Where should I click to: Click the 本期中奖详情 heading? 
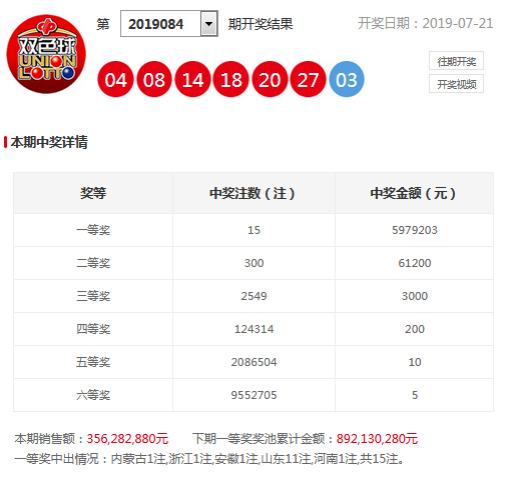click(49, 142)
